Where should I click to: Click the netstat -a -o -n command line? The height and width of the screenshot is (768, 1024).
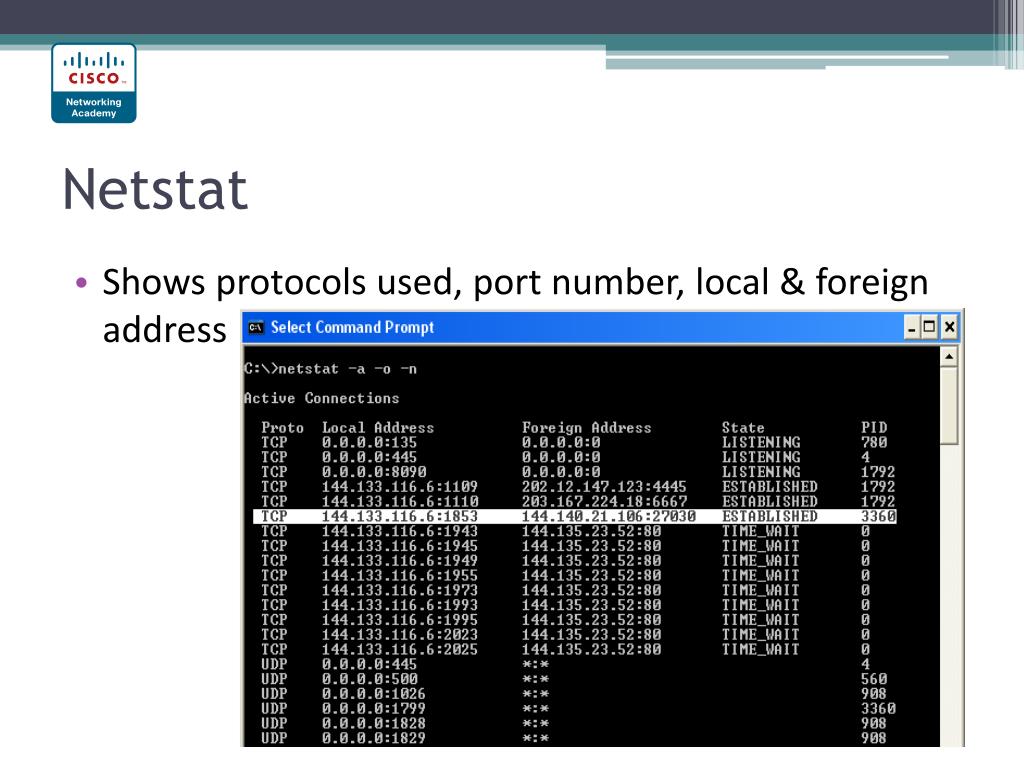coord(330,369)
